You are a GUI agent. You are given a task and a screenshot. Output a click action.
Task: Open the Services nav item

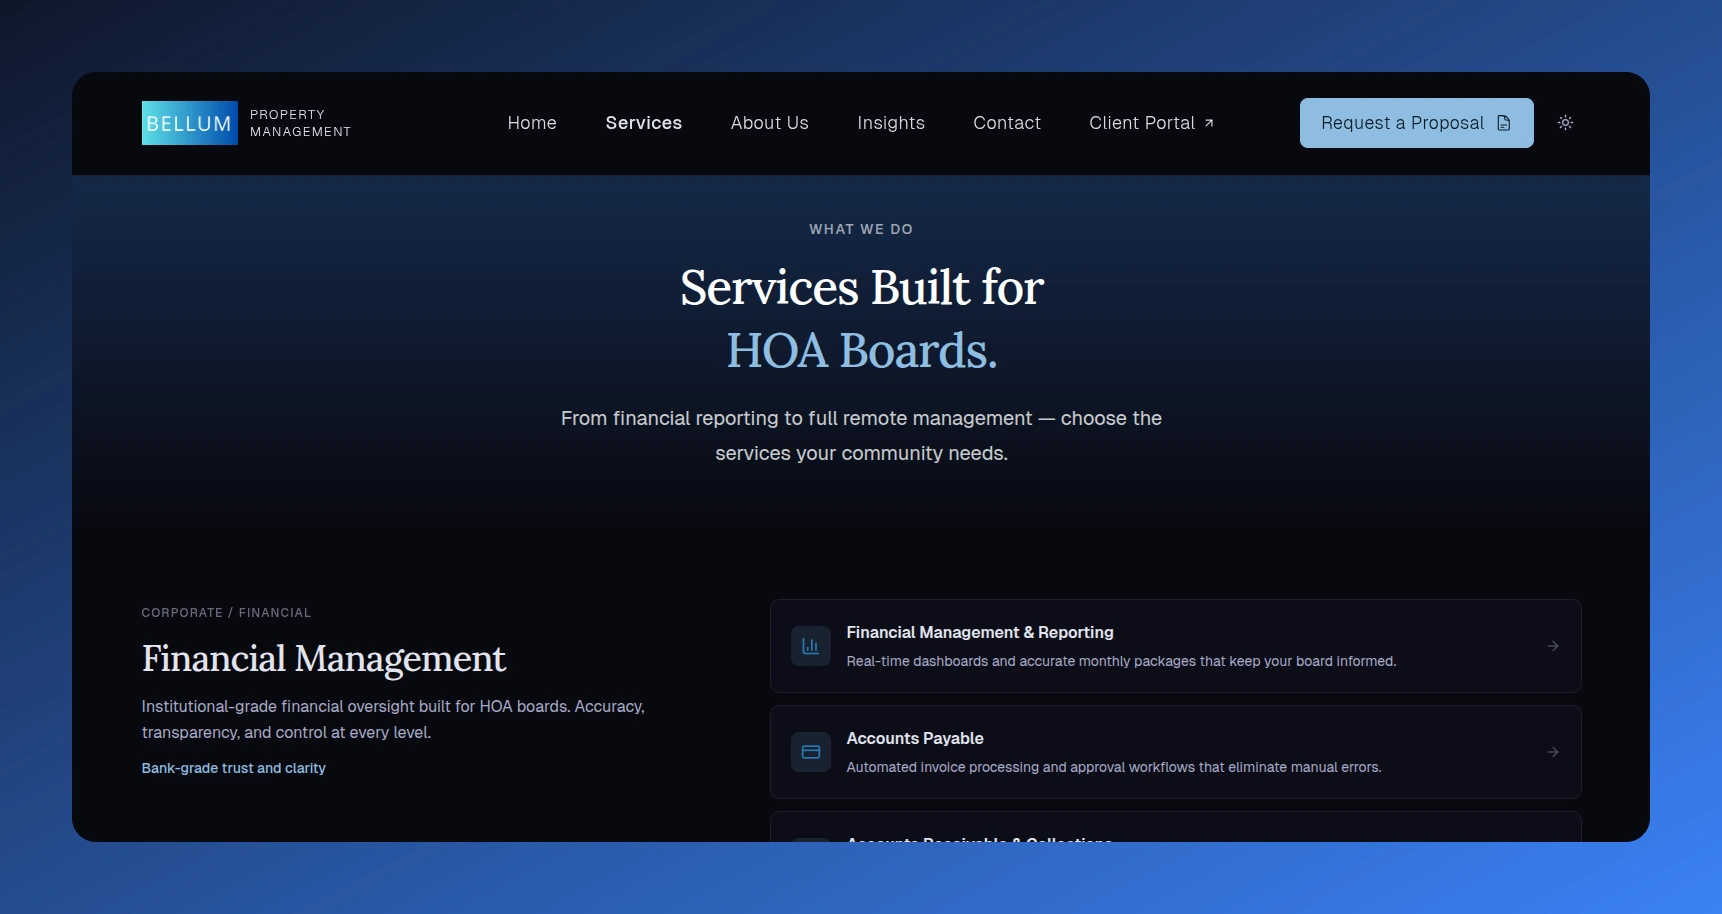tap(644, 123)
